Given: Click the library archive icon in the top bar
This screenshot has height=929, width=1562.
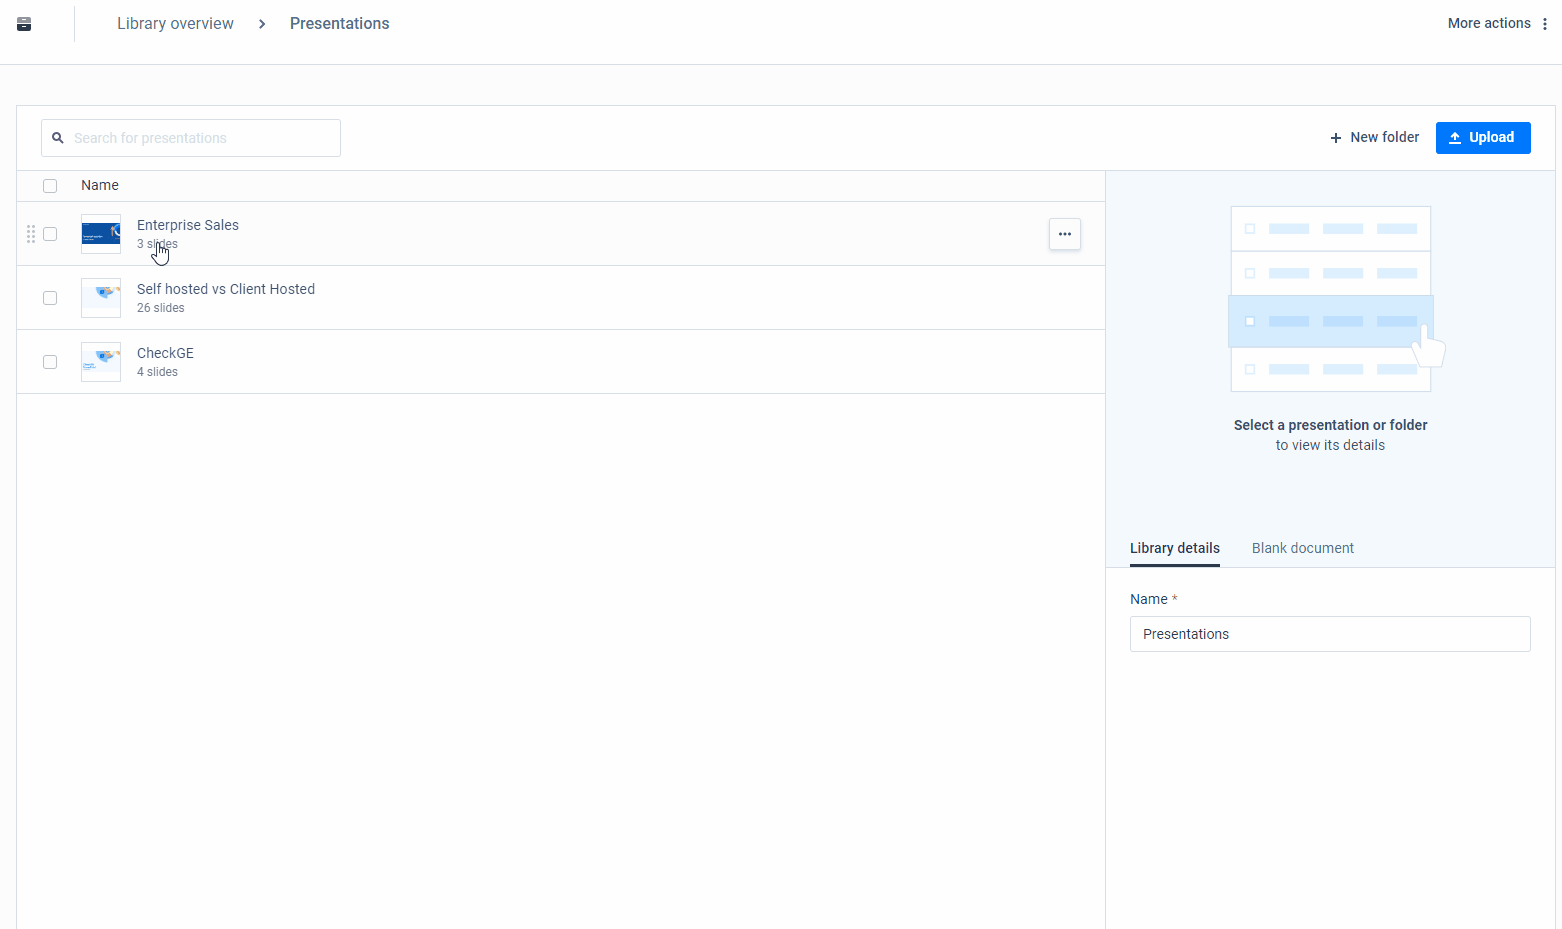Looking at the screenshot, I should tap(22, 22).
